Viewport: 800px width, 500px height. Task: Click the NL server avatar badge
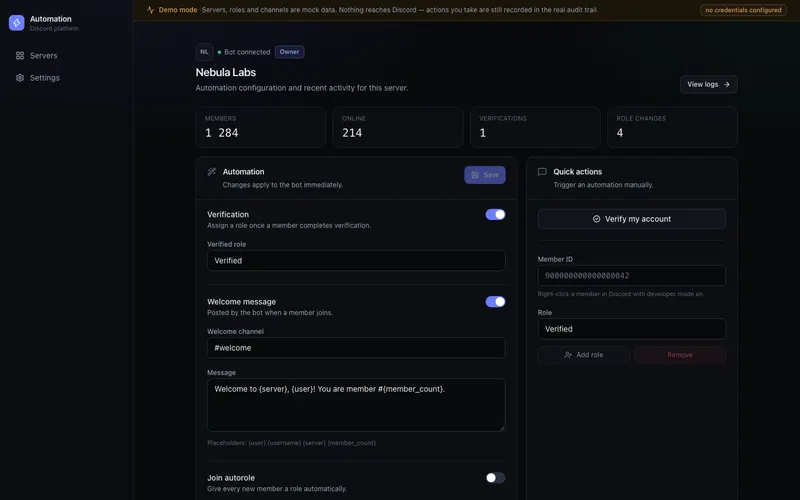point(204,52)
